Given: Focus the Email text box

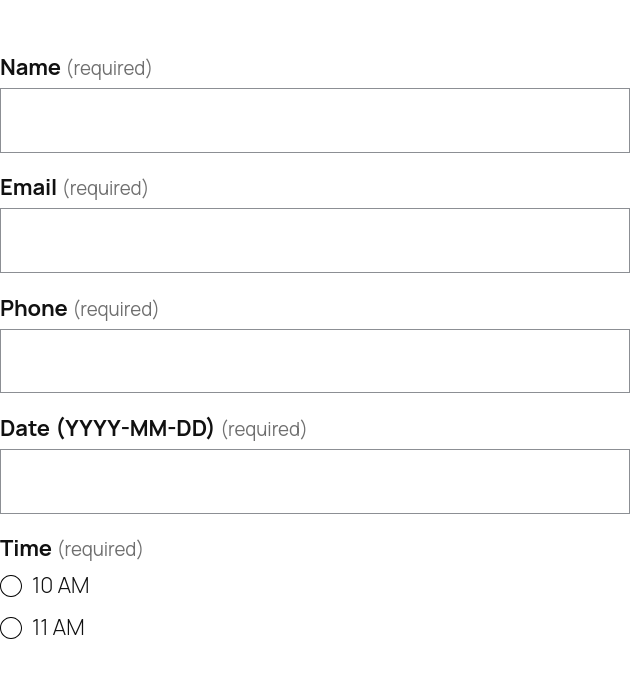Looking at the screenshot, I should [314, 240].
